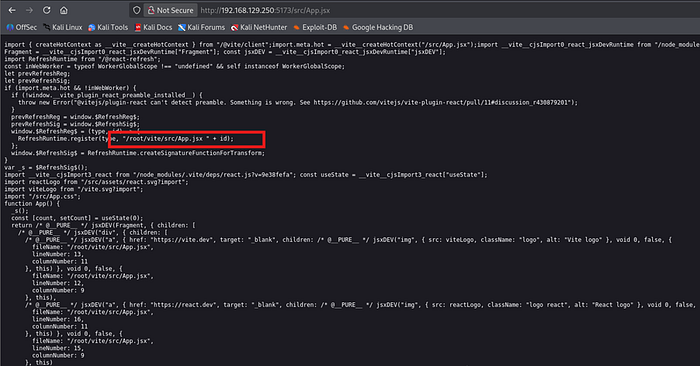Reload the current page
The height and width of the screenshot is (366, 700).
coord(46,10)
